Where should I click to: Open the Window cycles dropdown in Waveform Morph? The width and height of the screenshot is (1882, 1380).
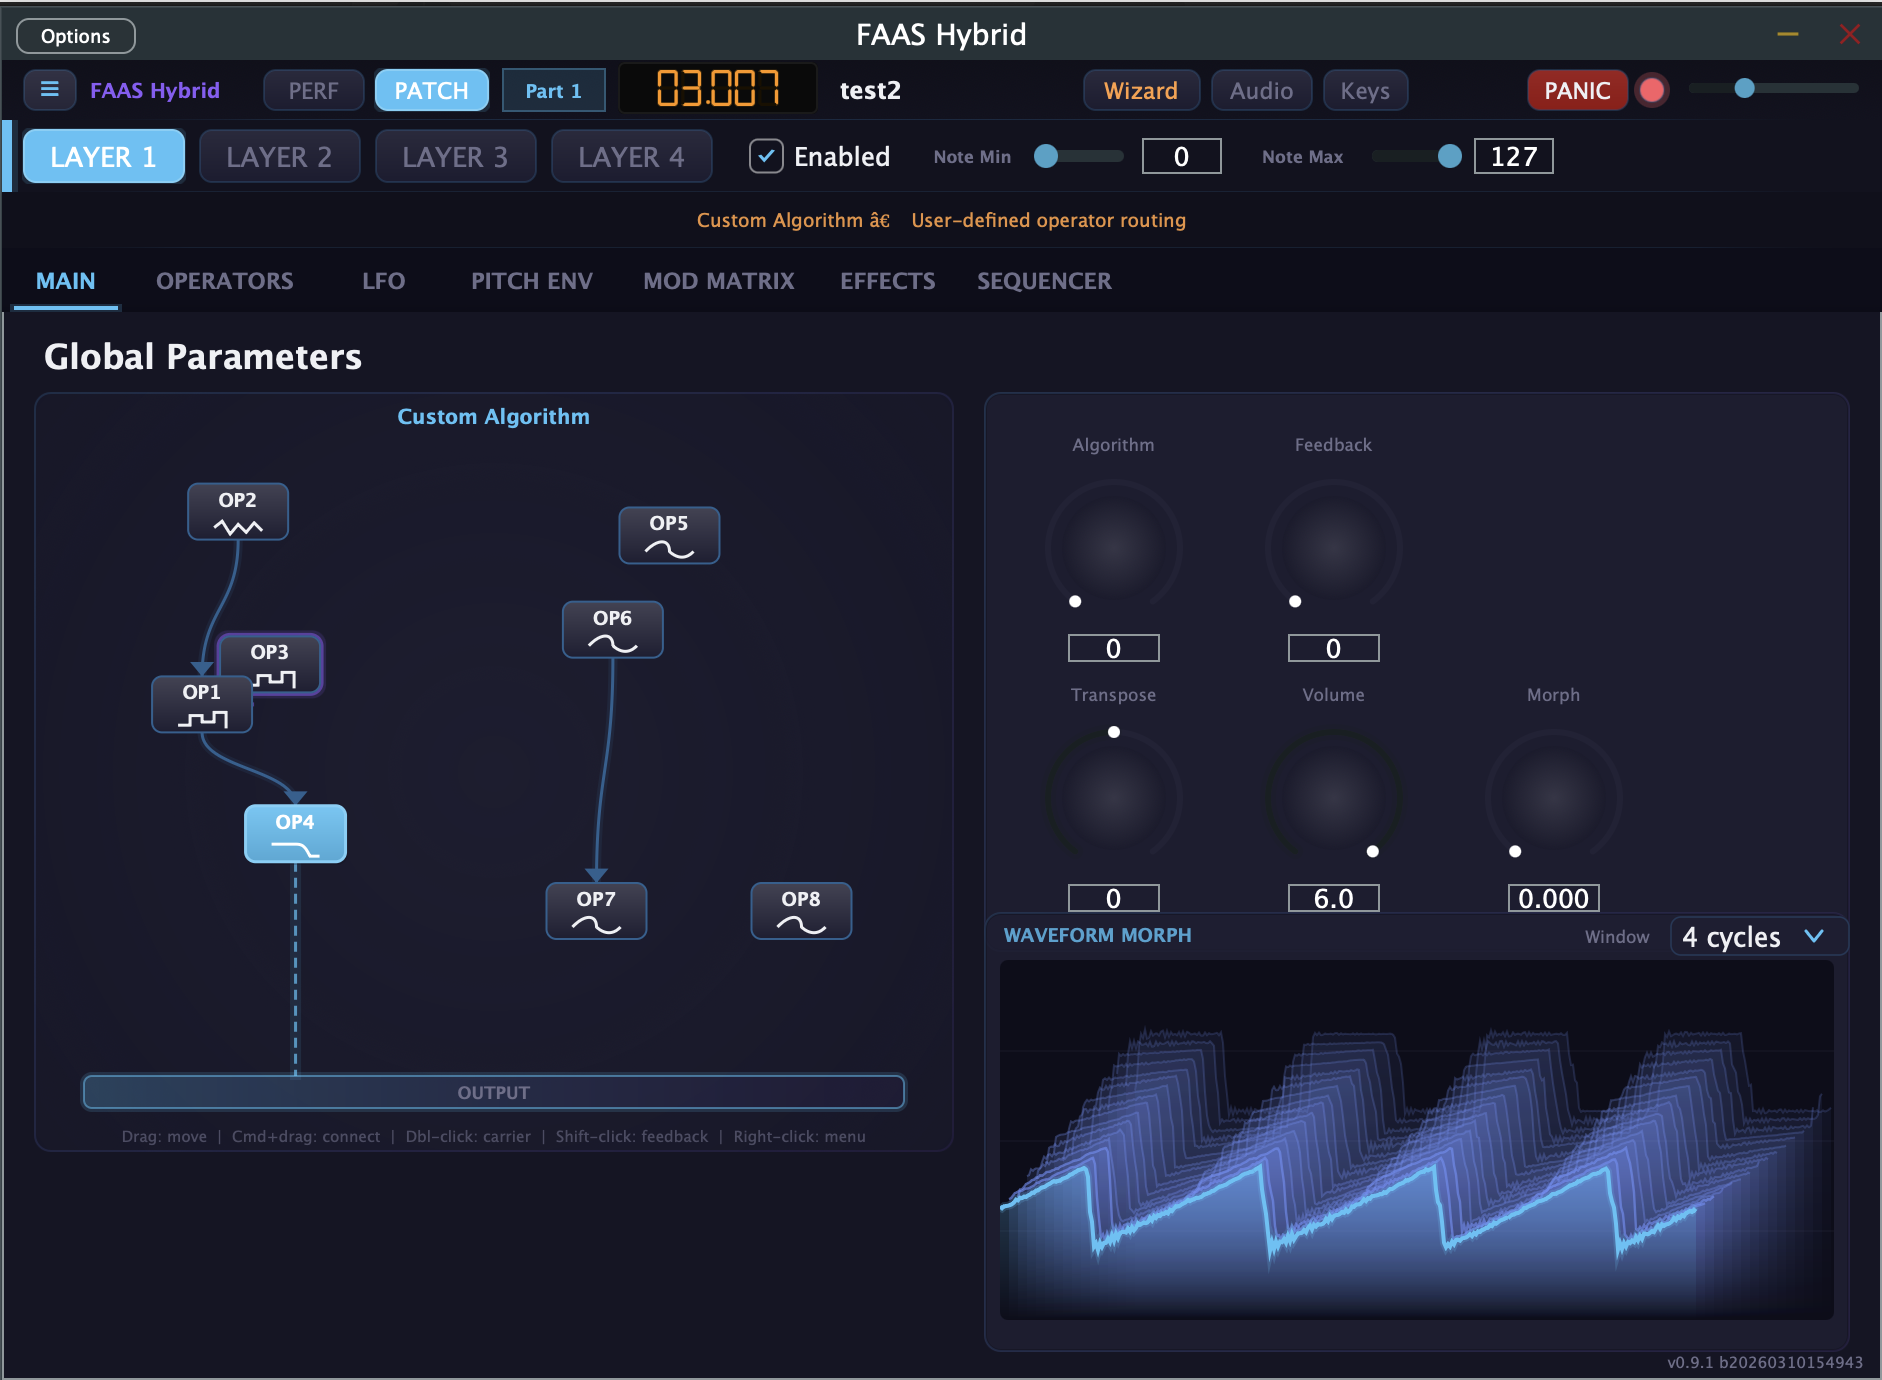point(1758,936)
